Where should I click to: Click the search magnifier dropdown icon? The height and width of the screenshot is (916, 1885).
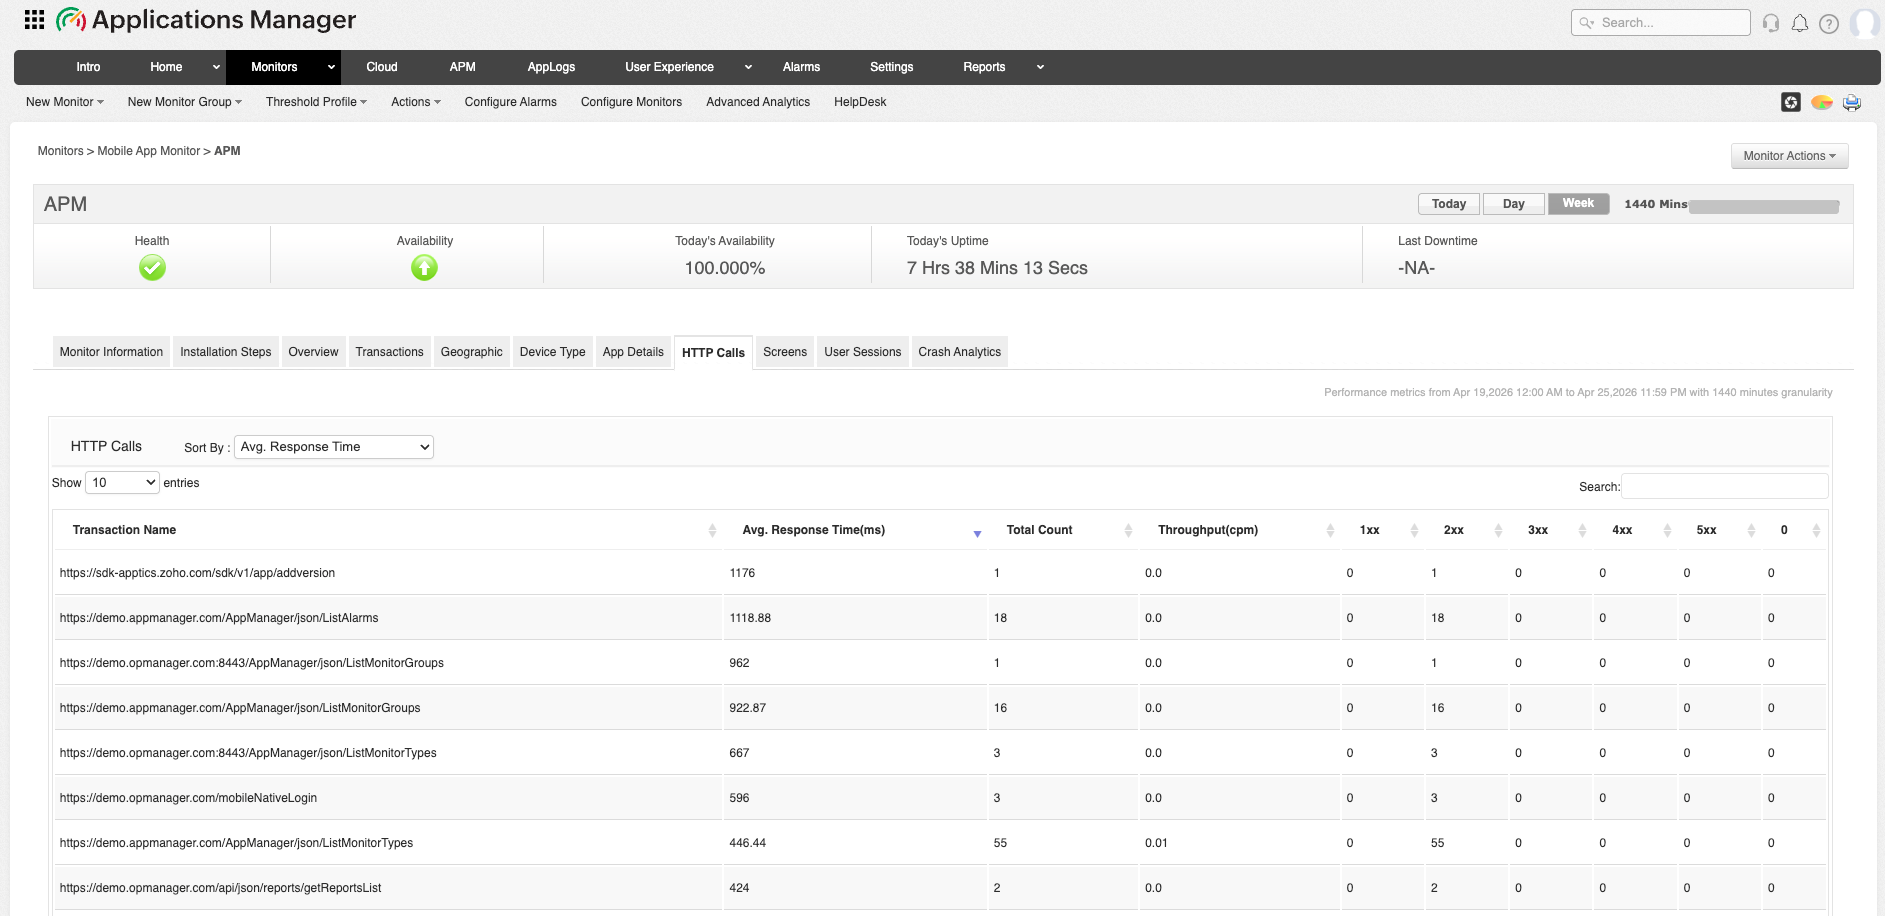[1587, 23]
